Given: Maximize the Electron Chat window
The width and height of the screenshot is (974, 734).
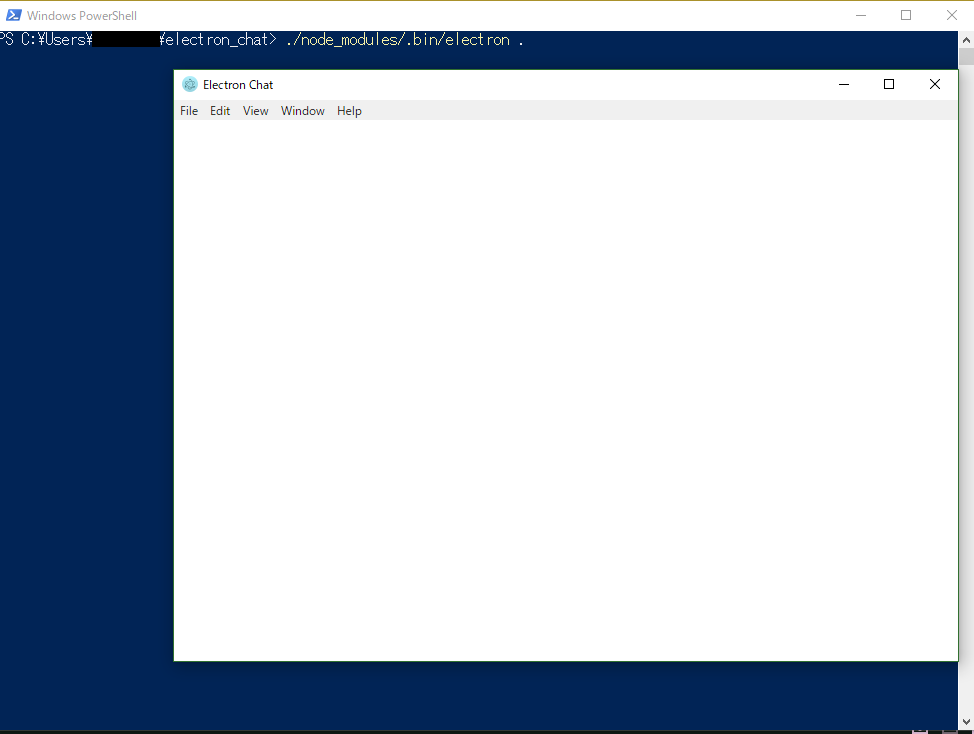Looking at the screenshot, I should click(x=889, y=85).
